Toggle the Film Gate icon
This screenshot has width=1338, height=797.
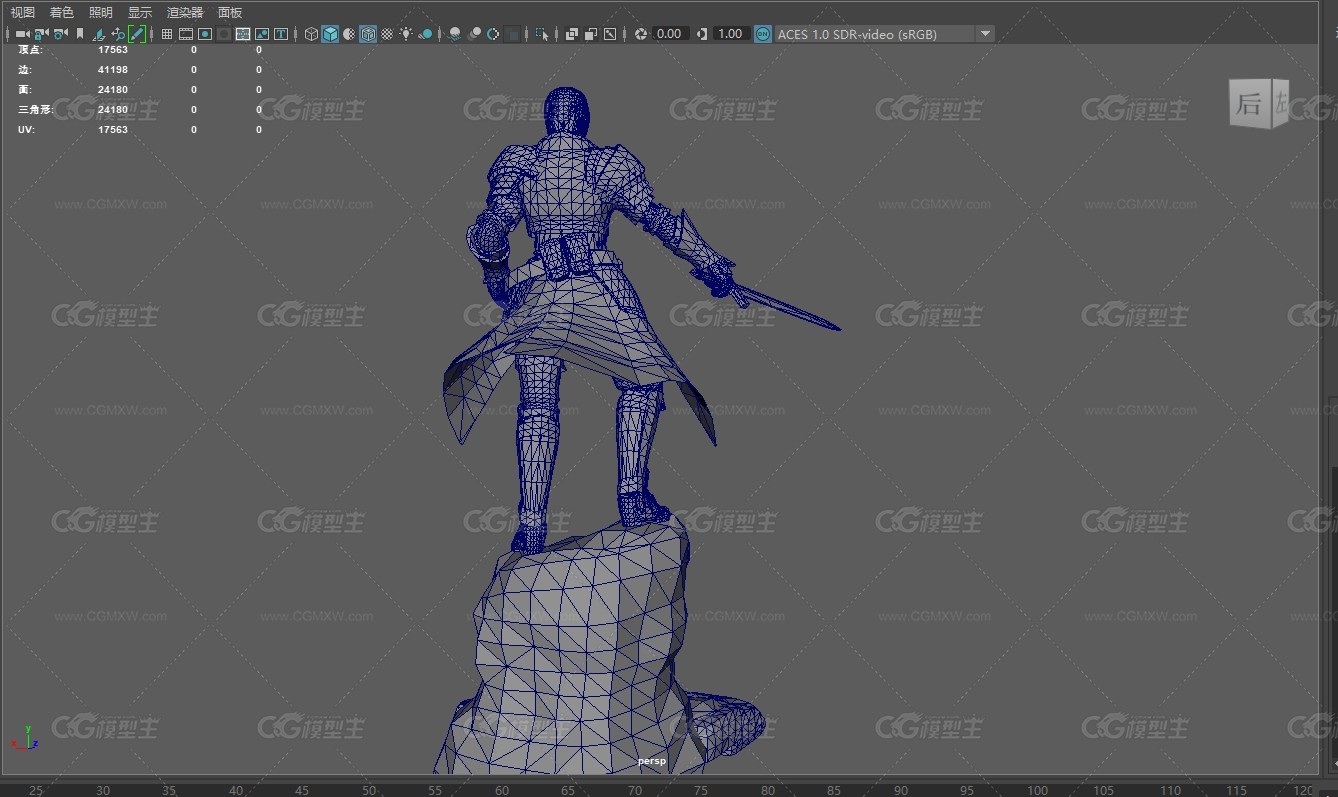pyautogui.click(x=186, y=34)
